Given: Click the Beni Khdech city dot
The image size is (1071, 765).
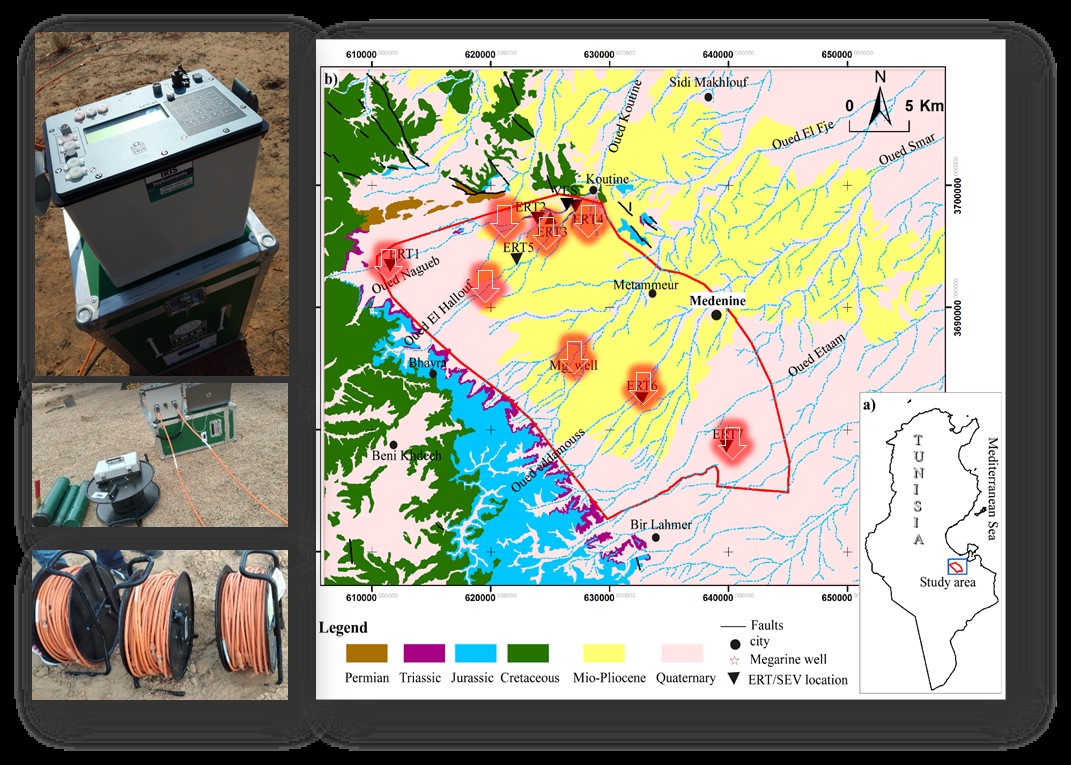Looking at the screenshot, I should [x=394, y=444].
